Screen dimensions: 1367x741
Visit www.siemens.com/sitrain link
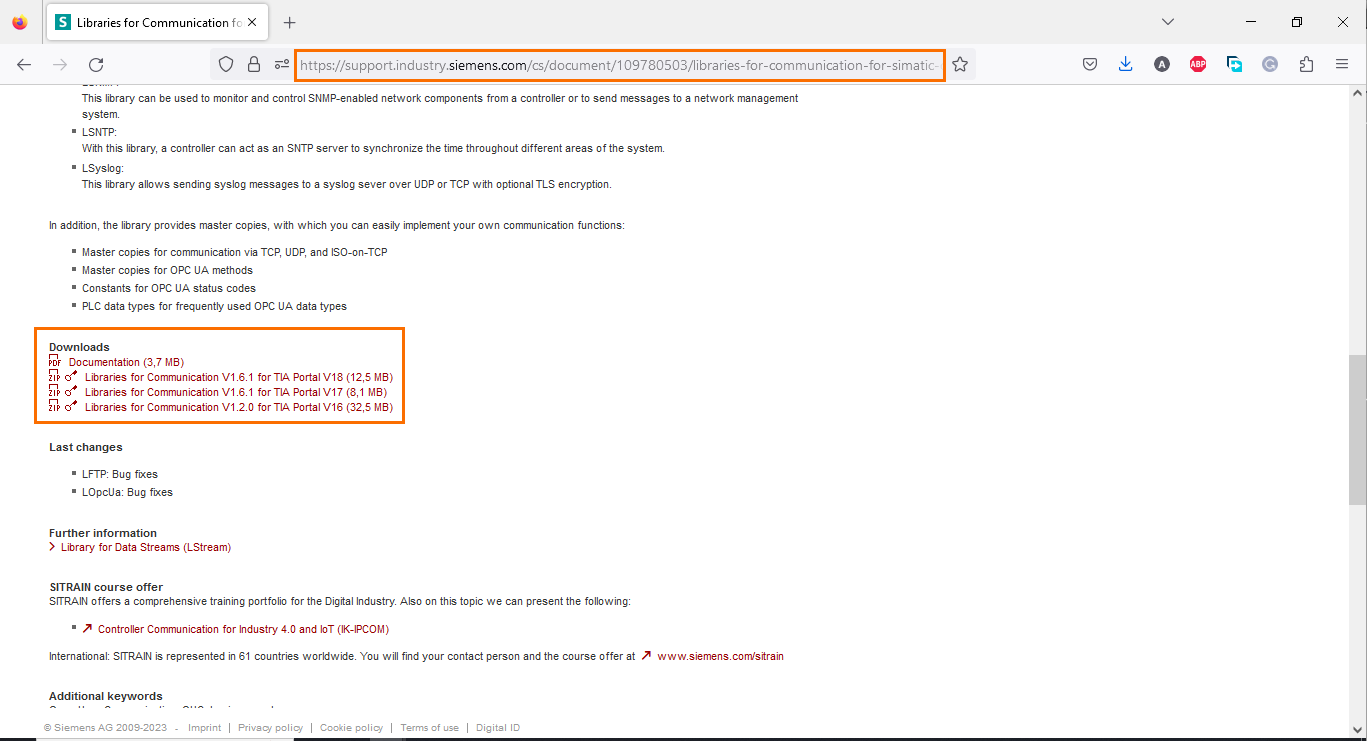pyautogui.click(x=721, y=656)
